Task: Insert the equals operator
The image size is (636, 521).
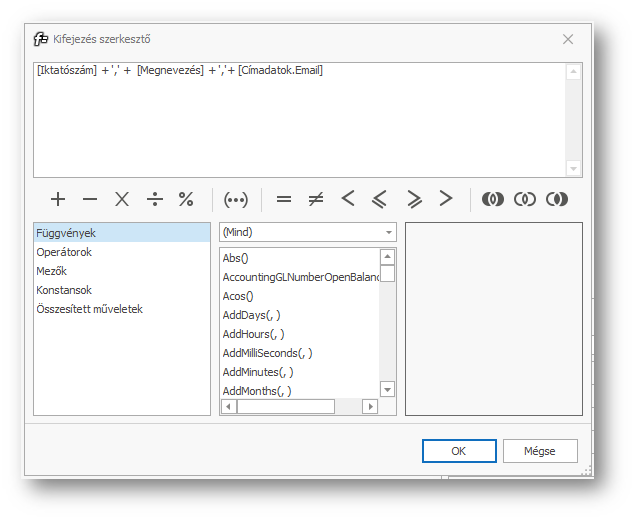Action: tap(284, 199)
